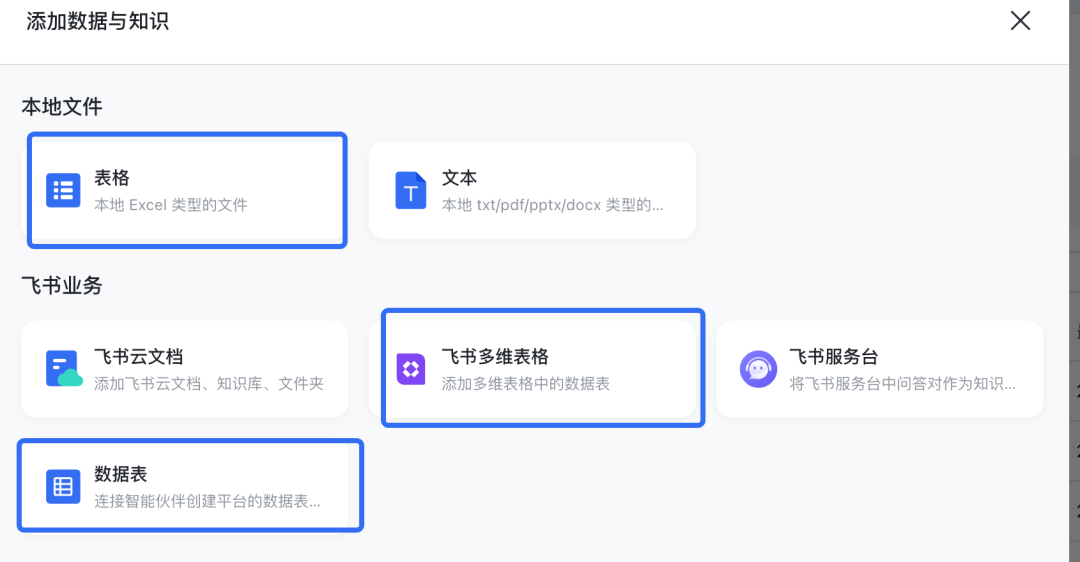Select the 表格 local Excel file card
The image size is (1080, 562).
tap(187, 190)
